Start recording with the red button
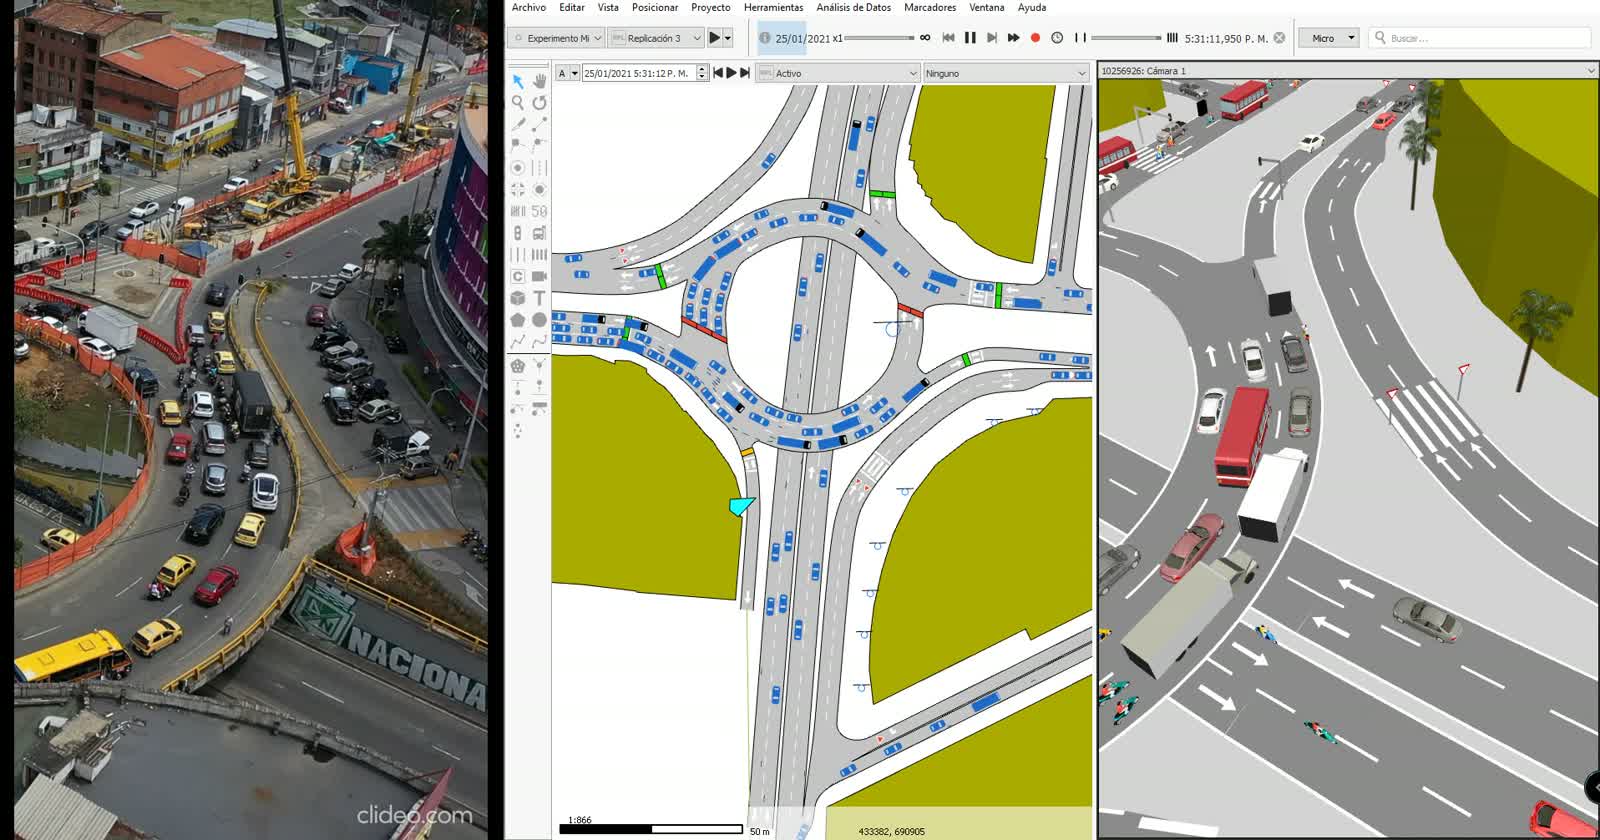The width and height of the screenshot is (1600, 840). point(1035,38)
